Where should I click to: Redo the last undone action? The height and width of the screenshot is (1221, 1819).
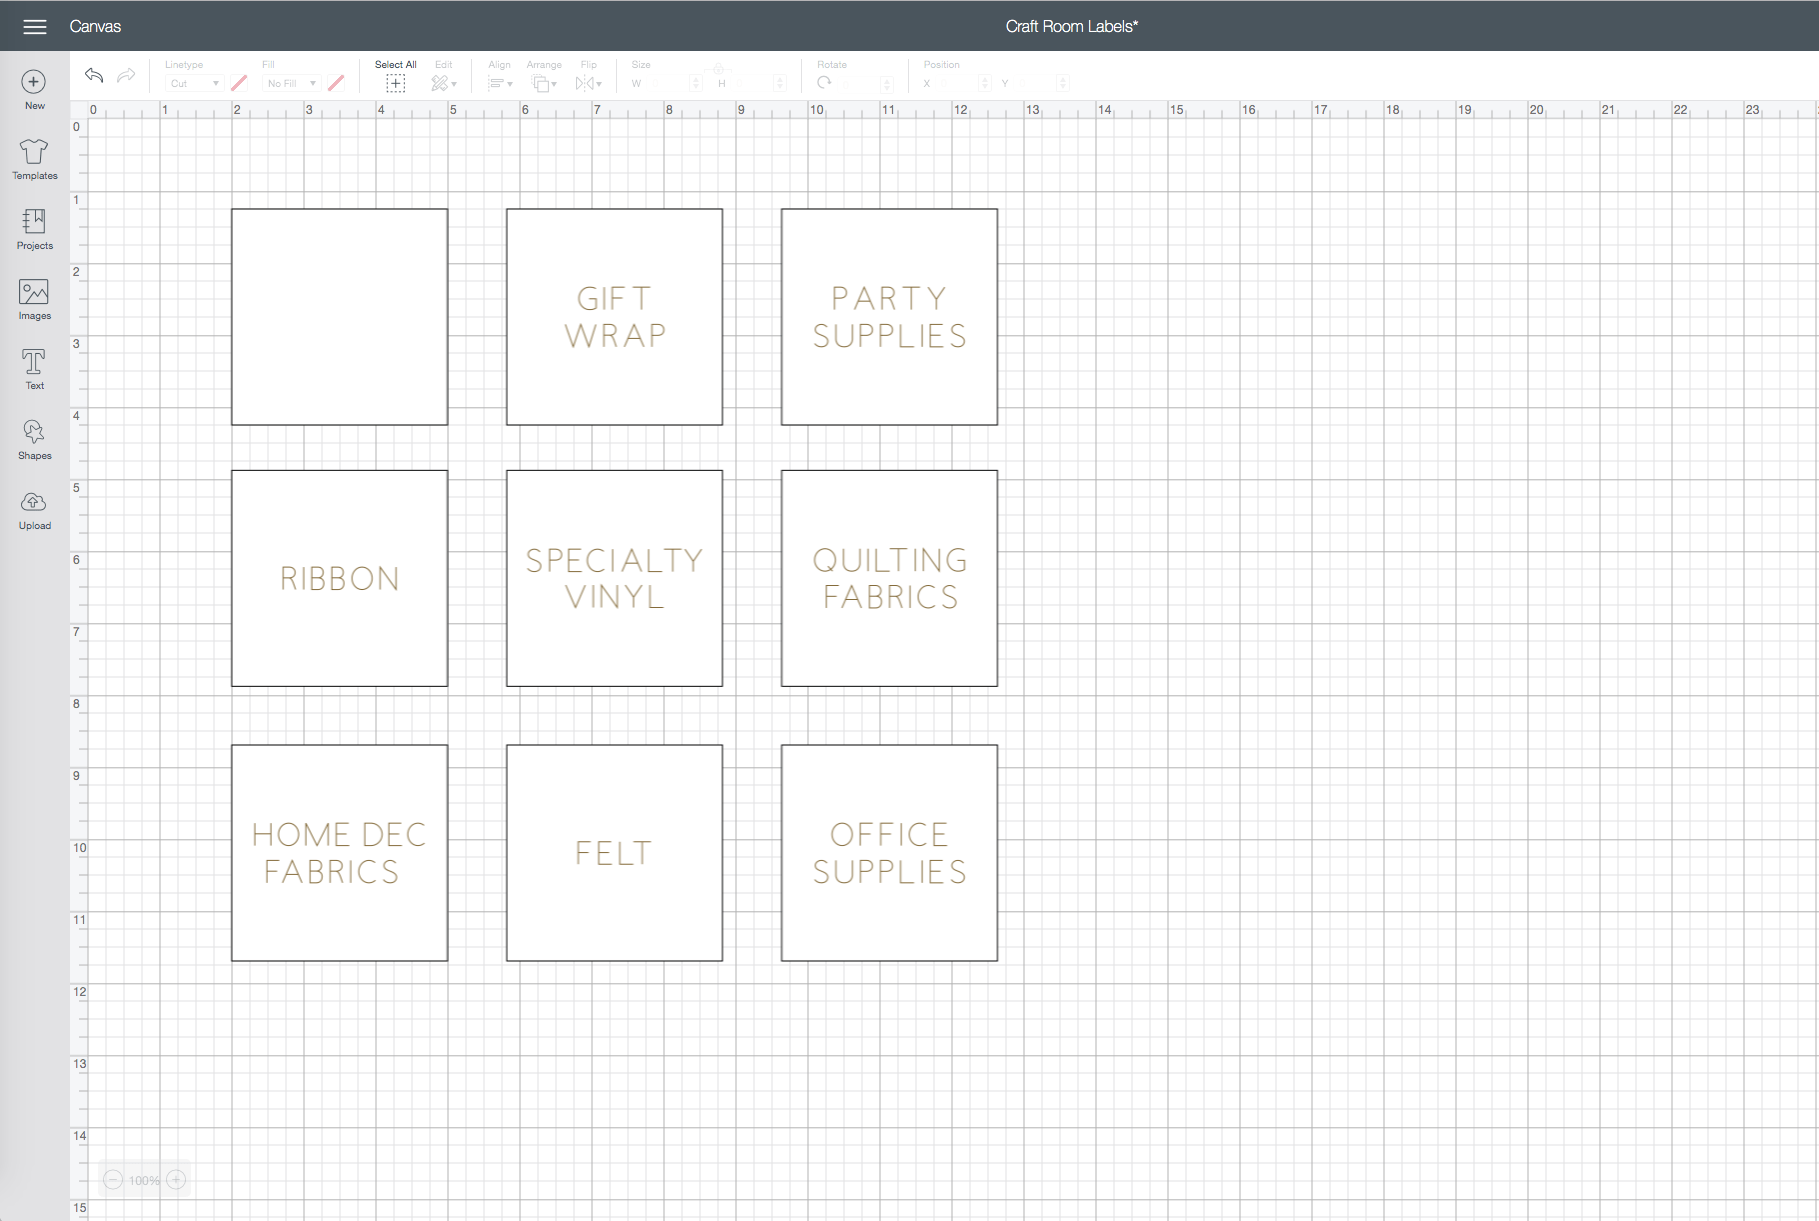pyautogui.click(x=126, y=76)
